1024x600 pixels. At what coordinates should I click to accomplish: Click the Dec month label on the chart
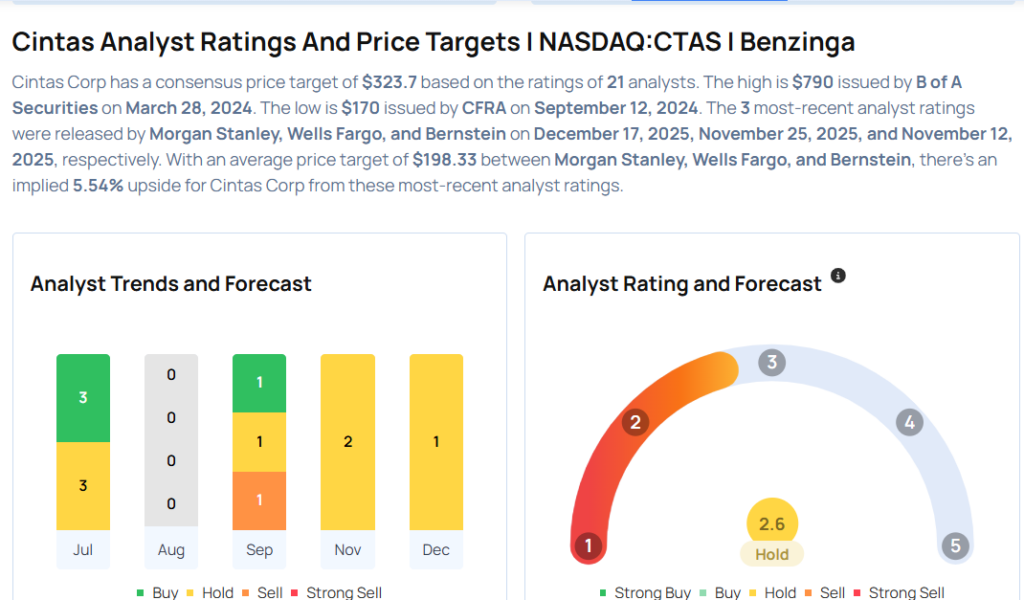[x=436, y=550]
